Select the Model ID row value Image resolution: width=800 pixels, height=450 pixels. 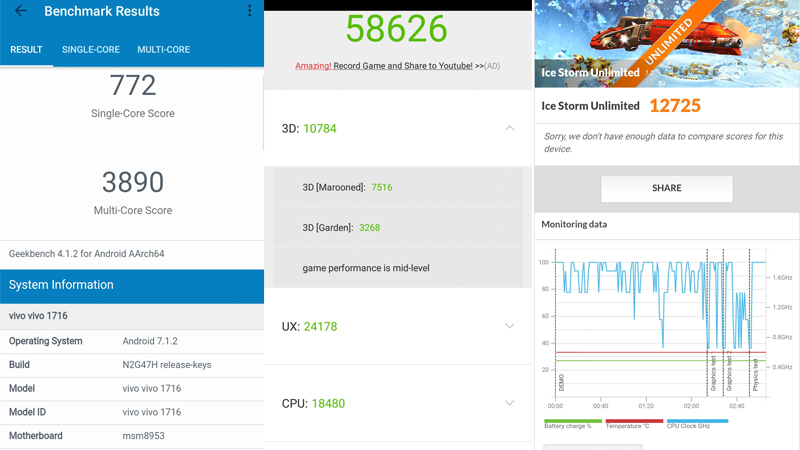tap(152, 412)
